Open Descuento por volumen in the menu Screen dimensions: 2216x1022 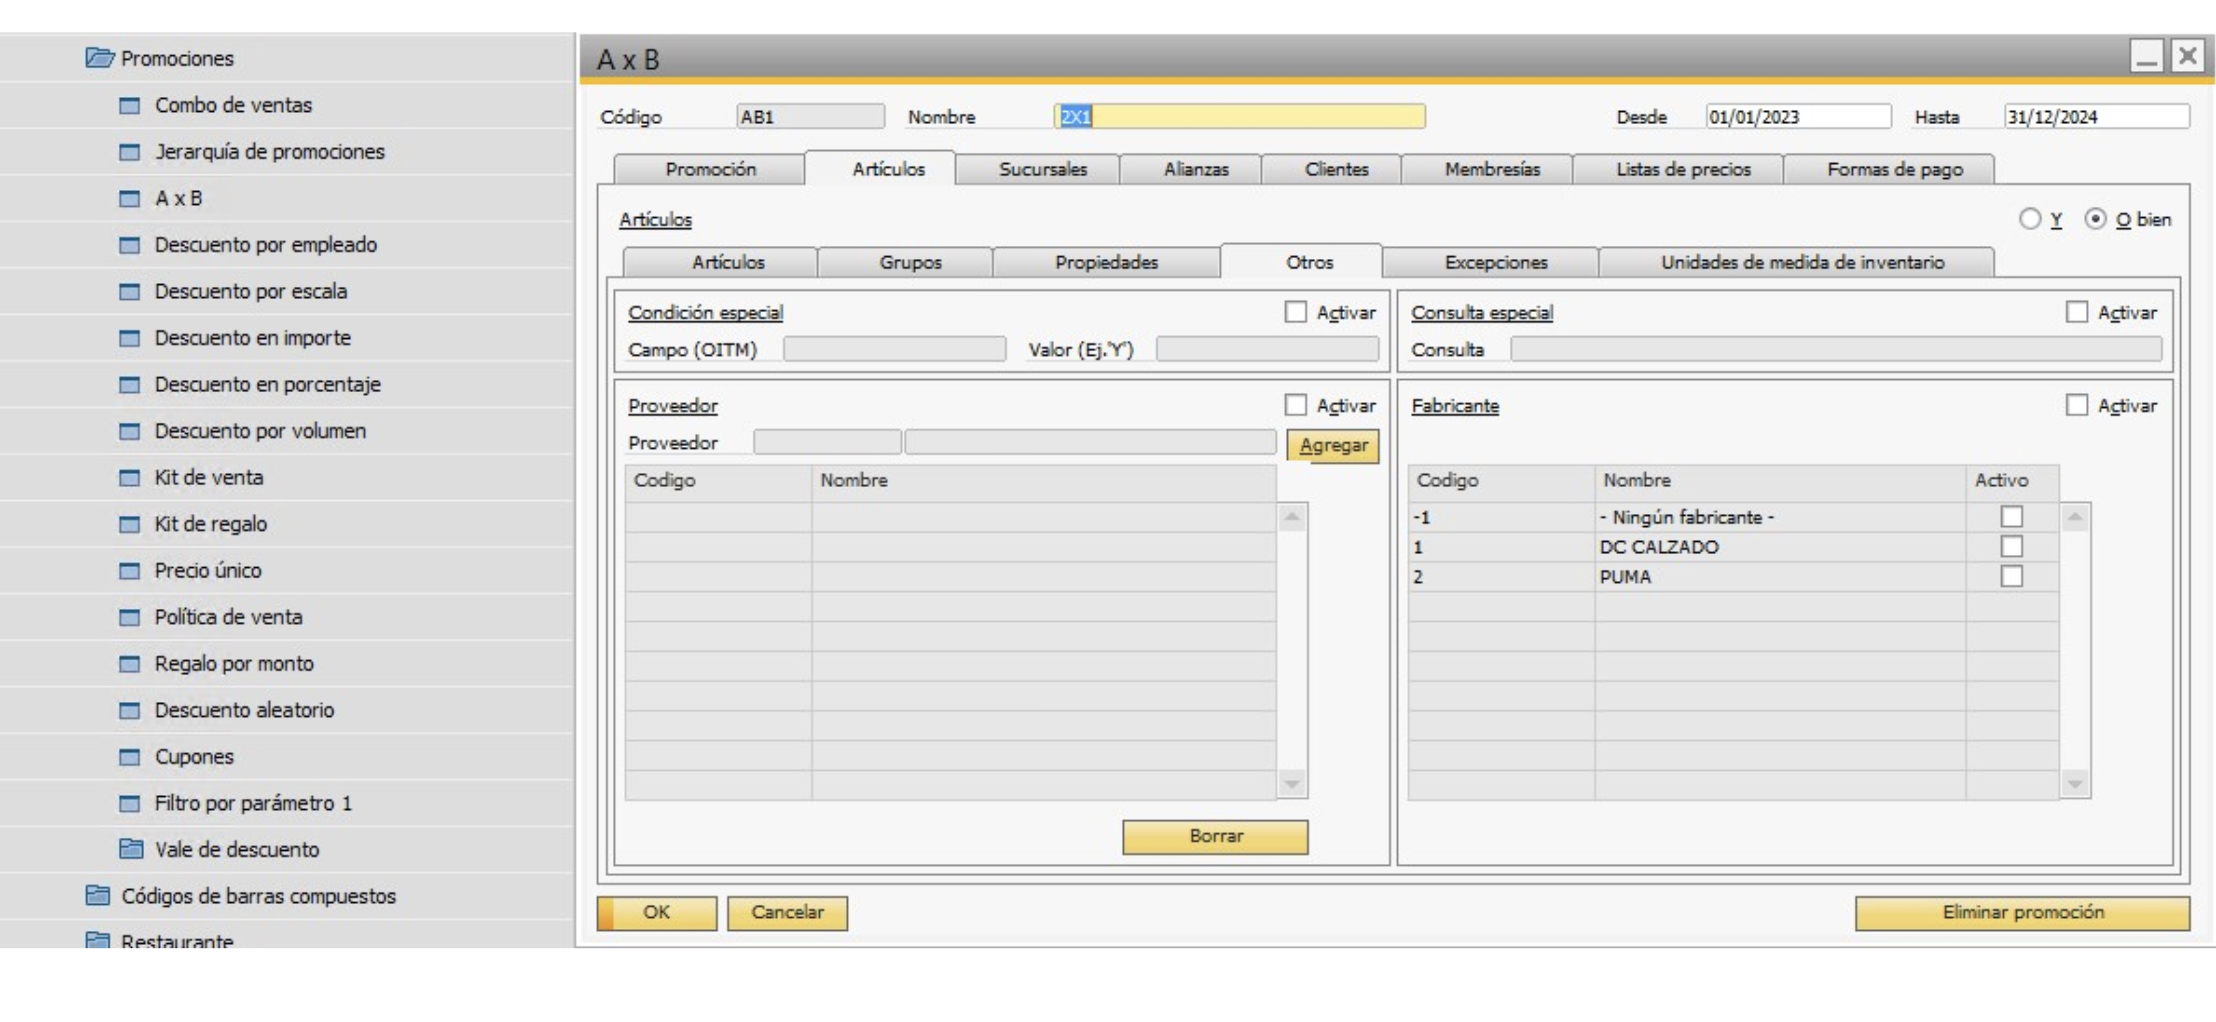click(x=260, y=431)
